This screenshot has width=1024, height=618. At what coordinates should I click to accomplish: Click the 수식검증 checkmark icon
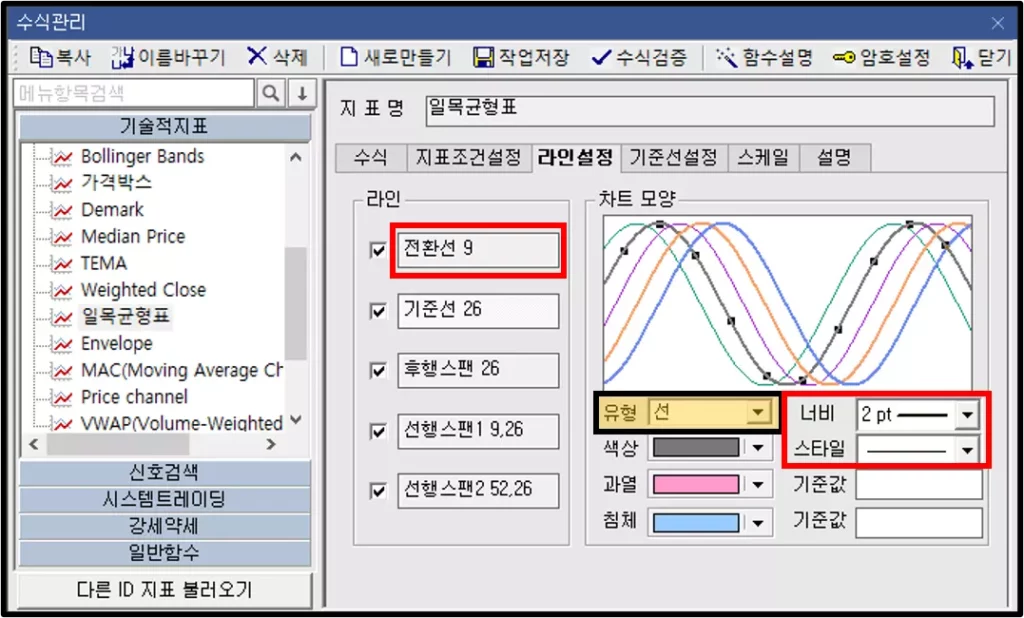tap(601, 58)
